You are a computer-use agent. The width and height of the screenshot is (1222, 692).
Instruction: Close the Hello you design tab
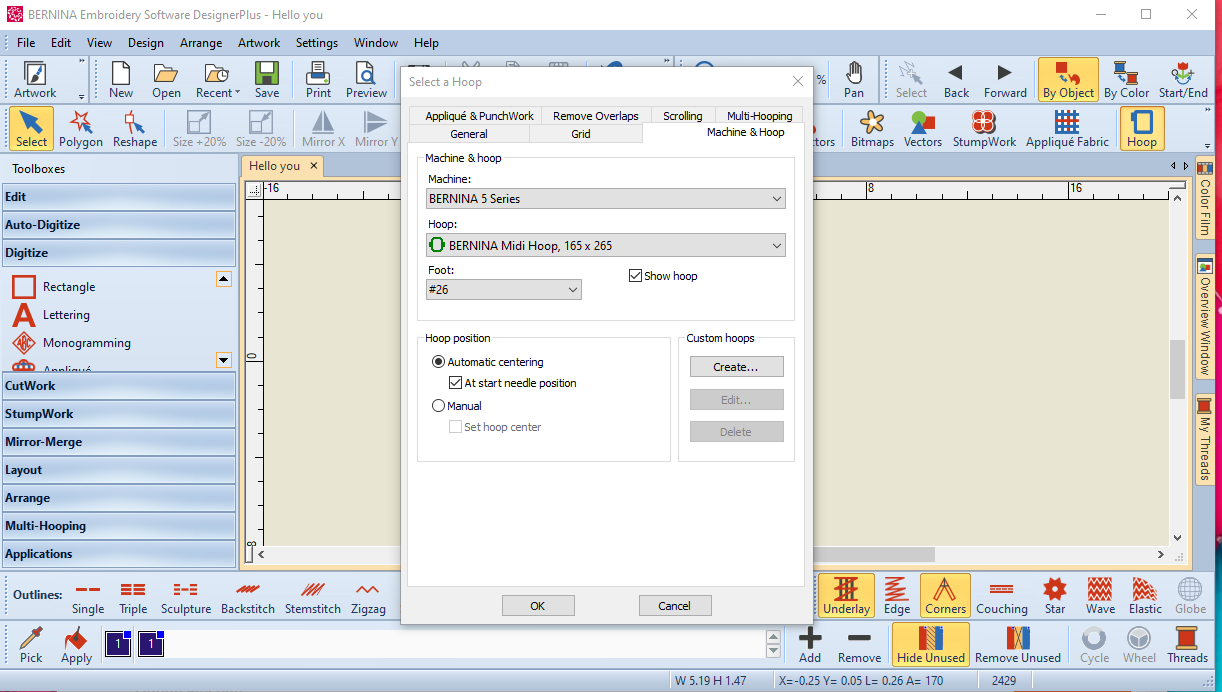[313, 166]
